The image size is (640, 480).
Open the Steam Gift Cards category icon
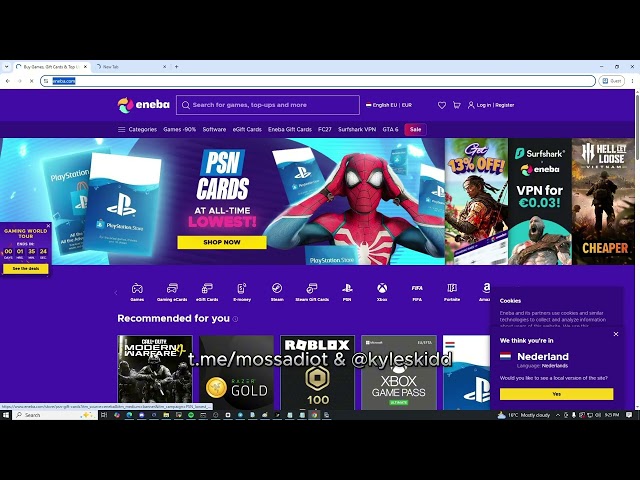tap(312, 292)
